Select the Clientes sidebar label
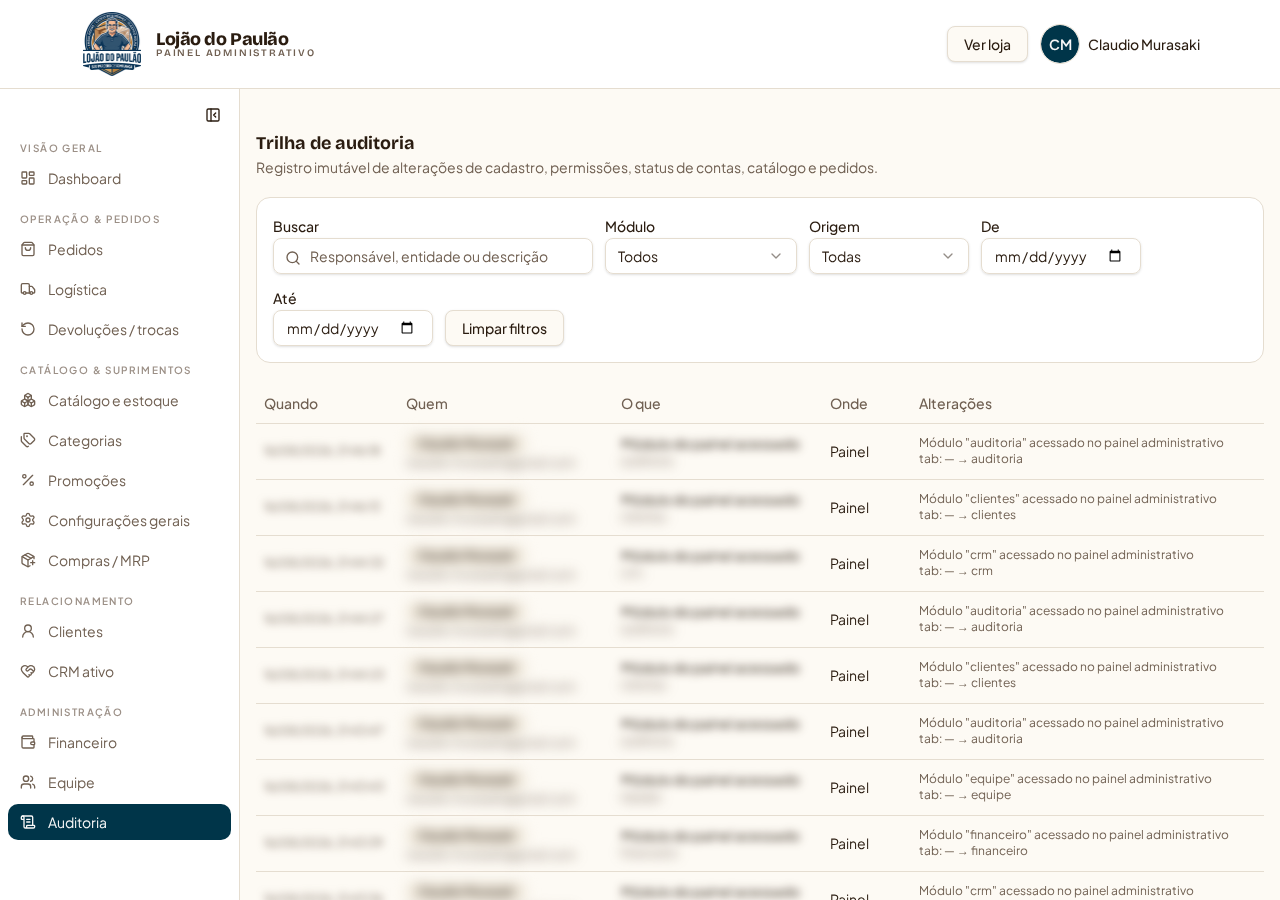 pyautogui.click(x=75, y=631)
